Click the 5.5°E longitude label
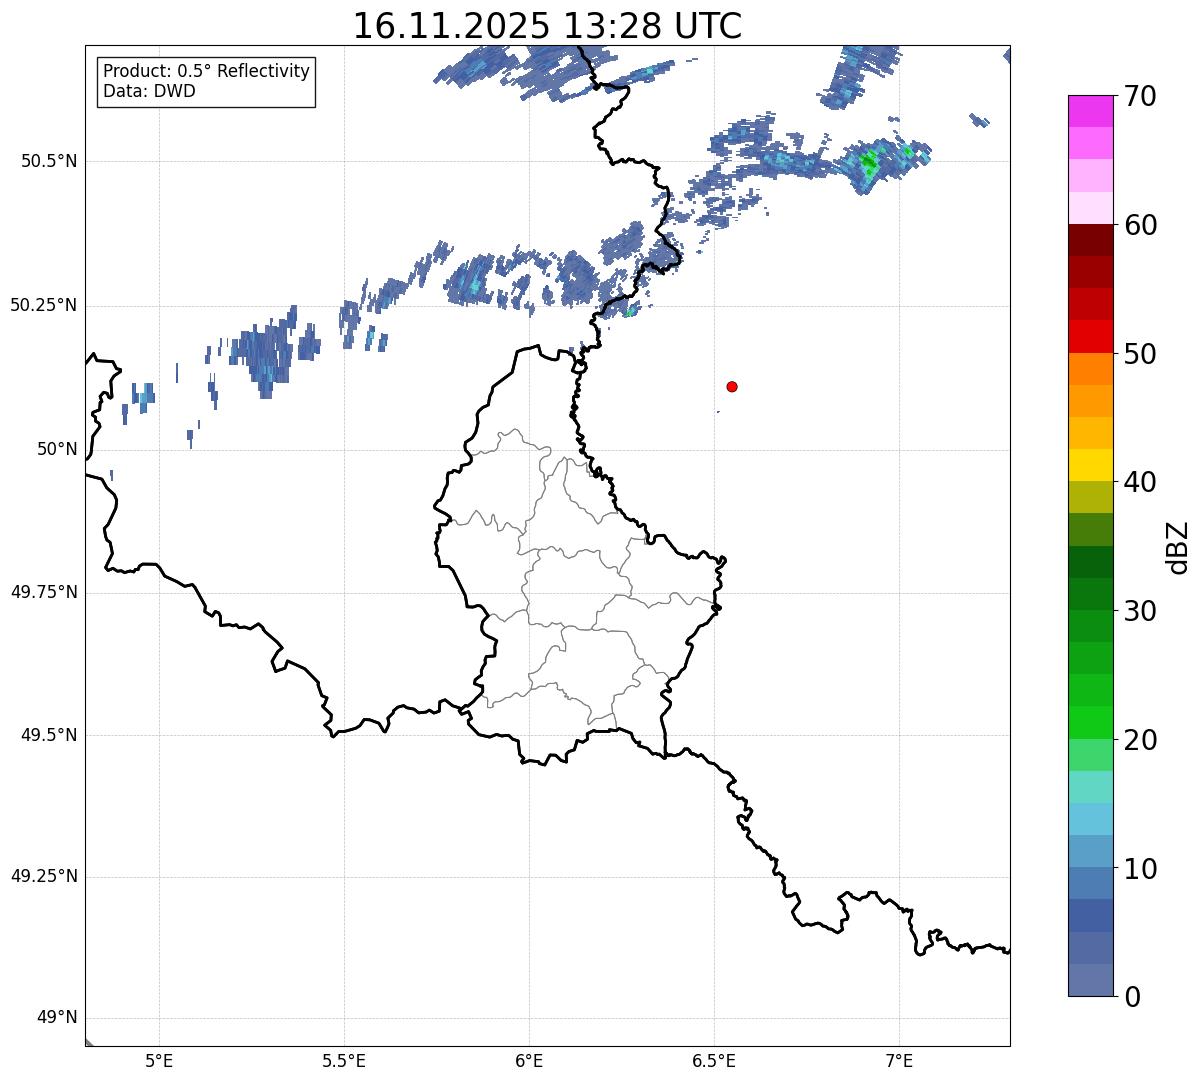Image resolution: width=1202 pixels, height=1081 pixels. [x=344, y=1061]
